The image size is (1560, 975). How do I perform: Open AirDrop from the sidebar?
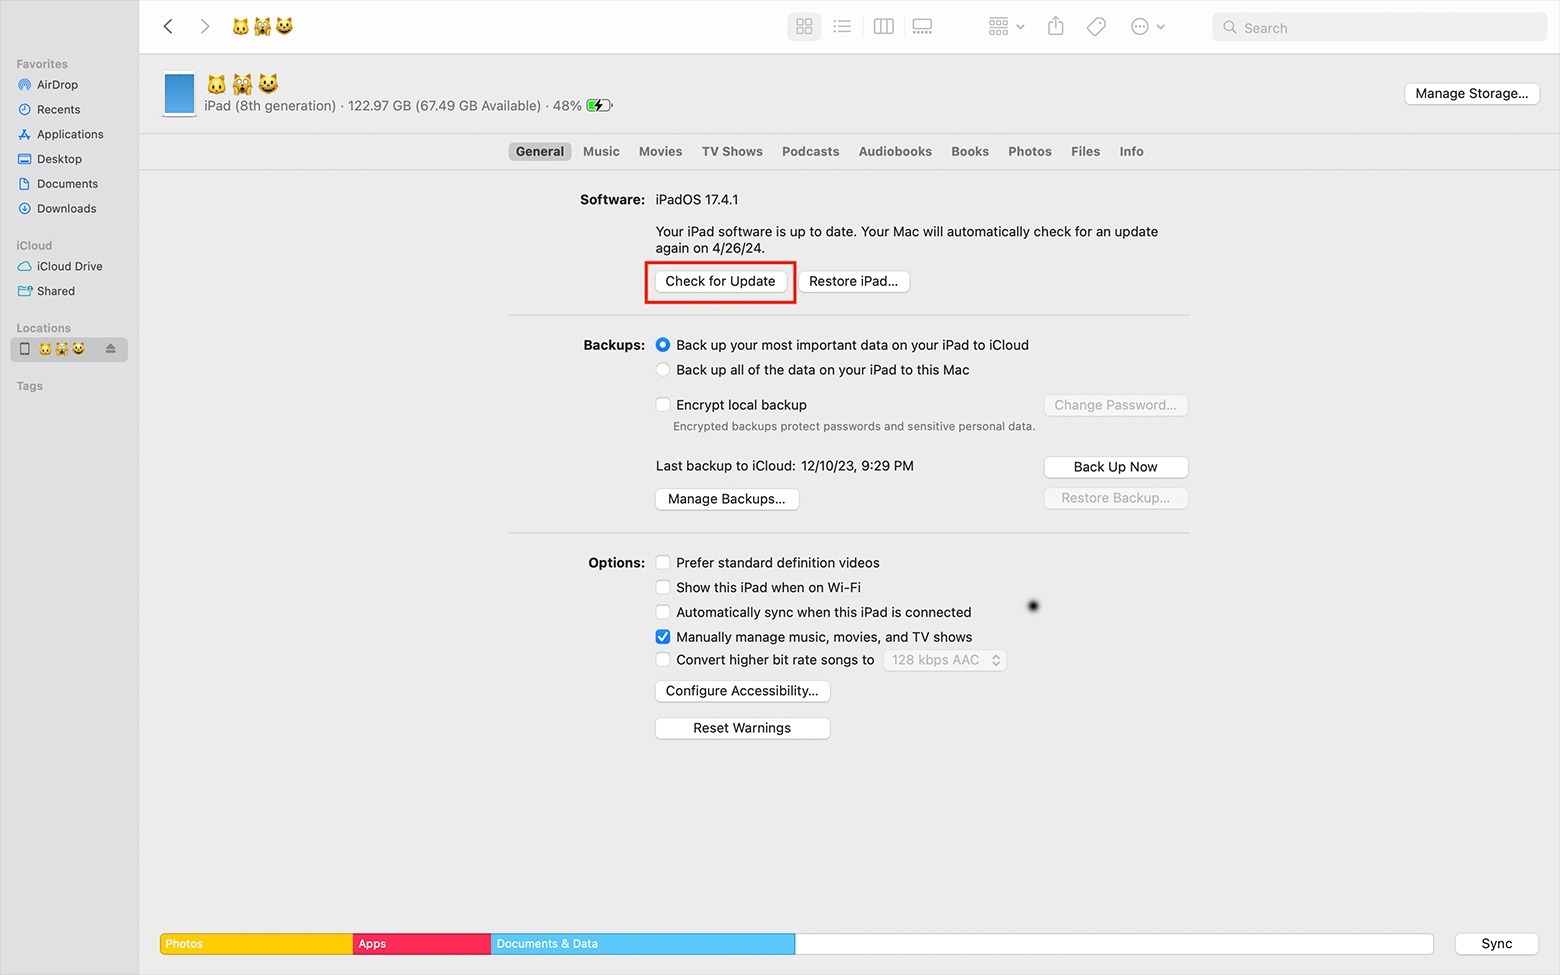pyautogui.click(x=57, y=84)
